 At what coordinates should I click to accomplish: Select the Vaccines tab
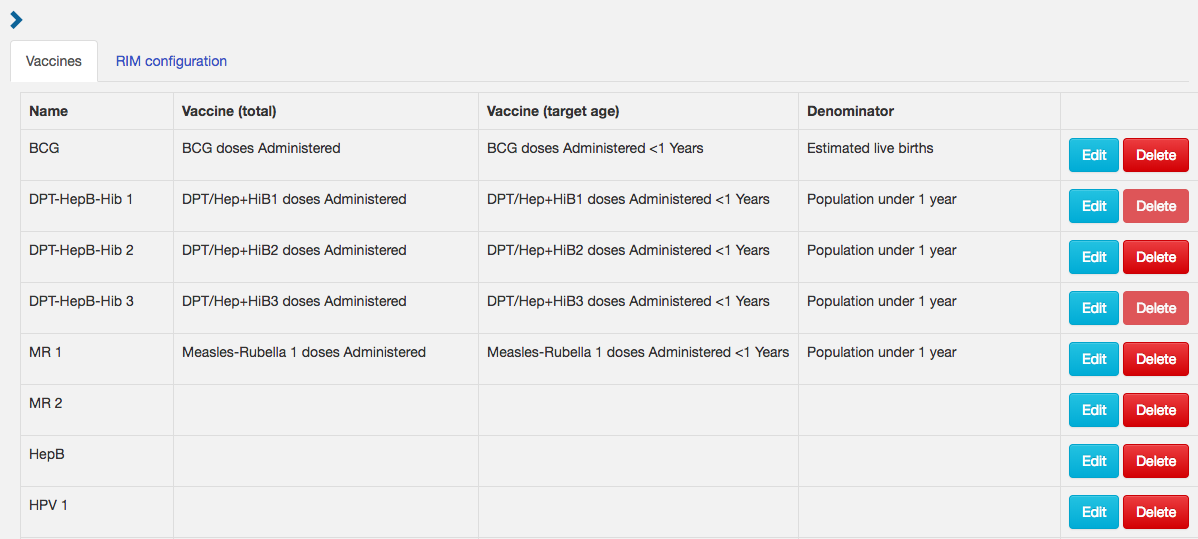53,61
